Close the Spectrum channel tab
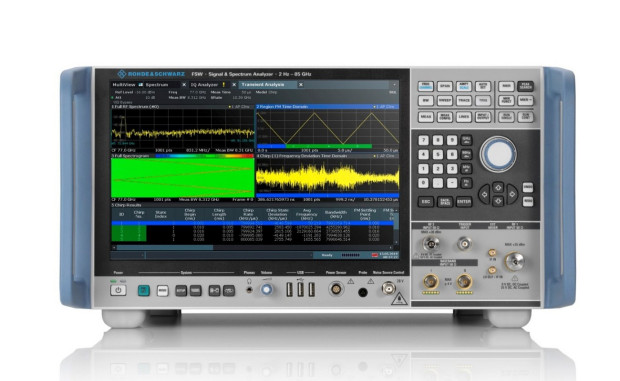Screen dimensions: 620x381 point(184,85)
